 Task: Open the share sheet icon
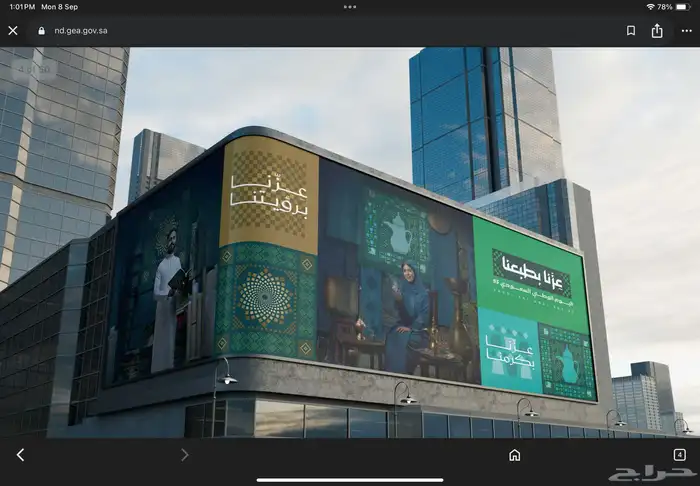point(657,31)
